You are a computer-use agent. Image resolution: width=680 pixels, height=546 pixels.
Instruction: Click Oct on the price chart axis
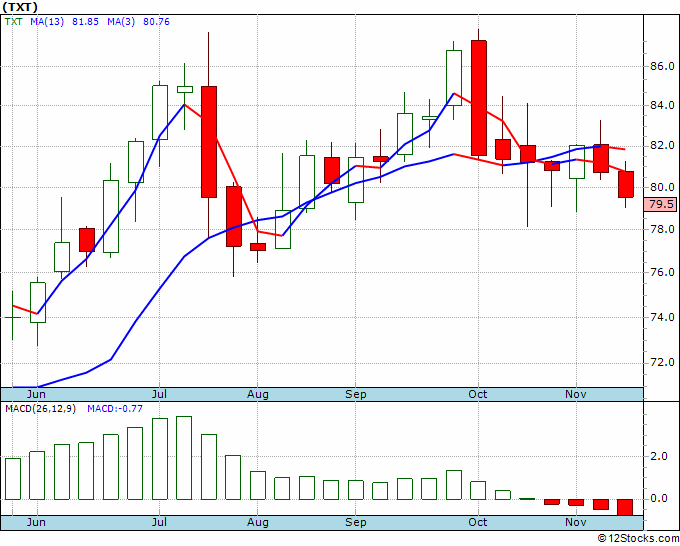point(477,394)
